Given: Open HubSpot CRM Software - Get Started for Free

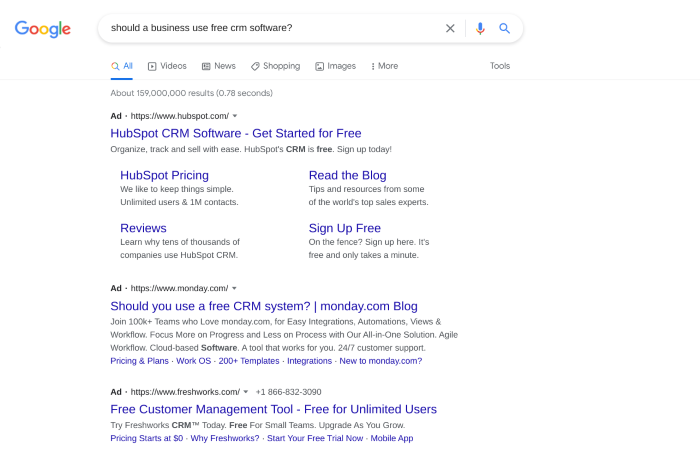Looking at the screenshot, I should (x=236, y=133).
